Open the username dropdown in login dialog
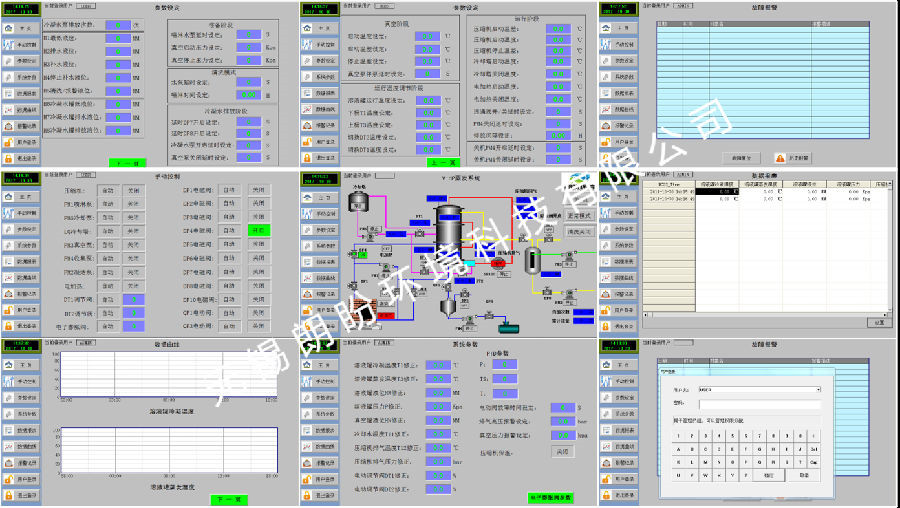 tap(817, 390)
